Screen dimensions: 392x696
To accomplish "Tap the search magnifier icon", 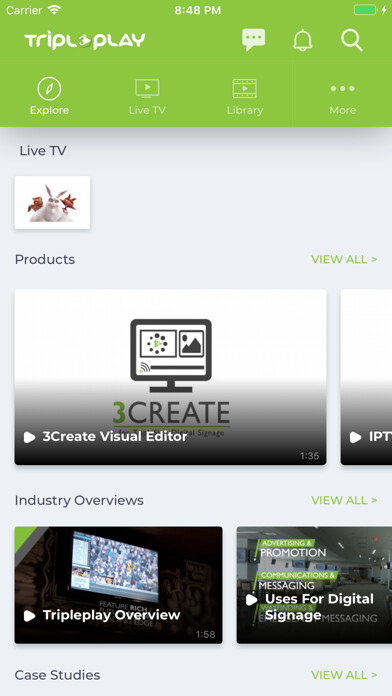I will pyautogui.click(x=352, y=40).
